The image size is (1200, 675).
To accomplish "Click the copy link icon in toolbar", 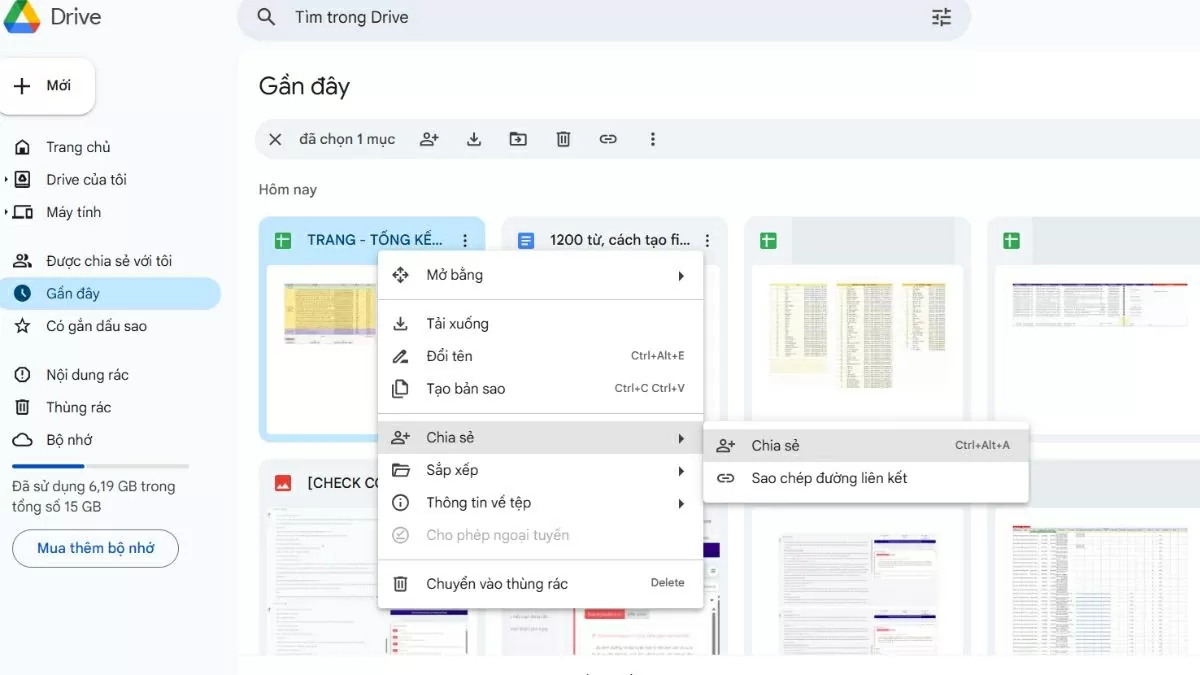I will 608,139.
